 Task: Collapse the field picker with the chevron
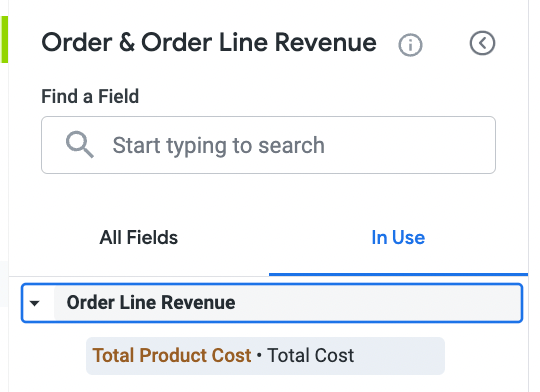click(x=482, y=43)
